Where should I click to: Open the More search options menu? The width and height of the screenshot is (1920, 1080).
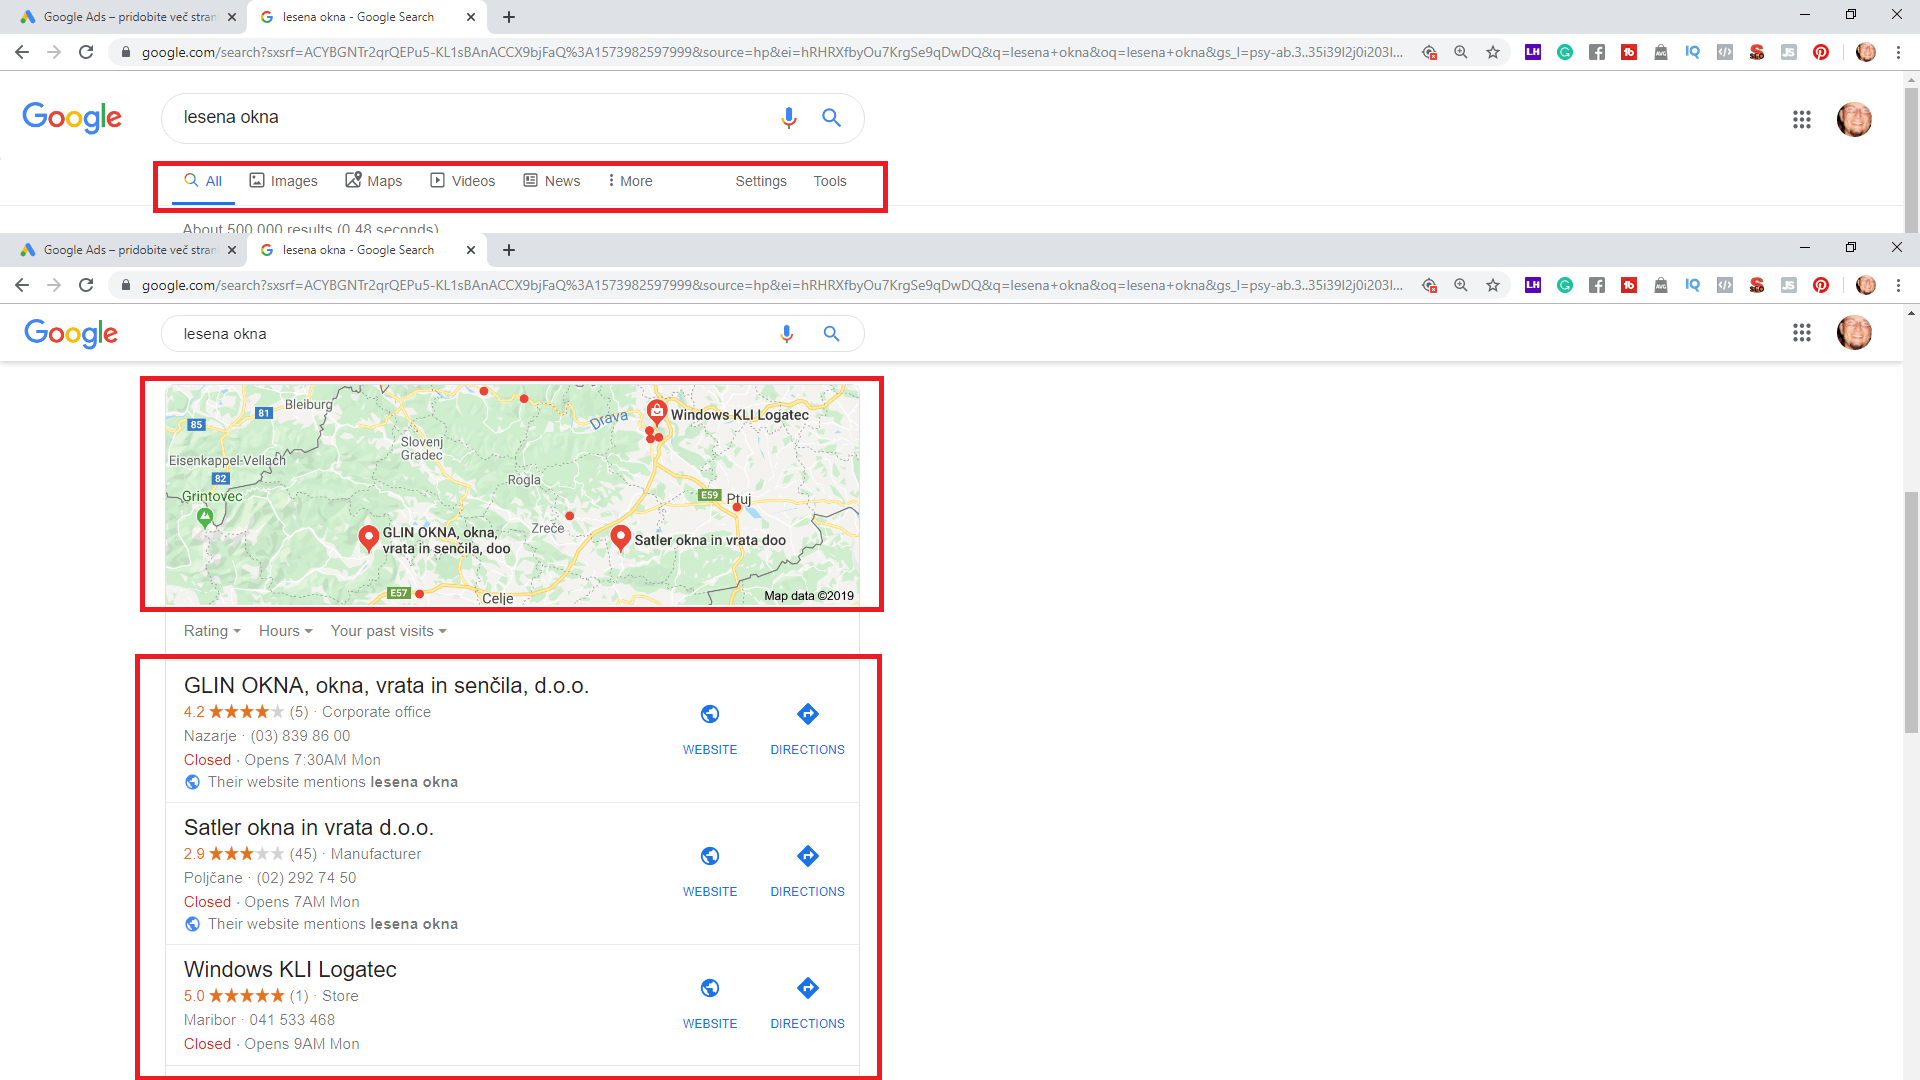(630, 181)
